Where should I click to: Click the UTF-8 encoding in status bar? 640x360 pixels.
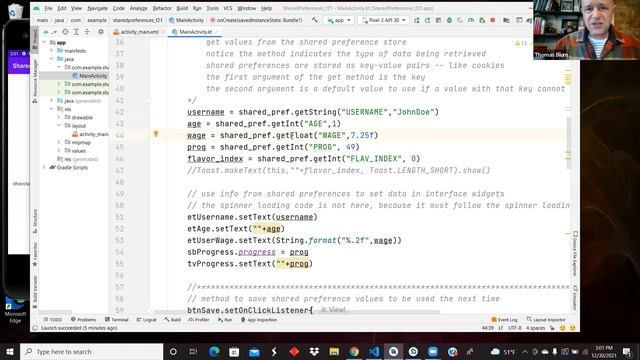[514, 328]
